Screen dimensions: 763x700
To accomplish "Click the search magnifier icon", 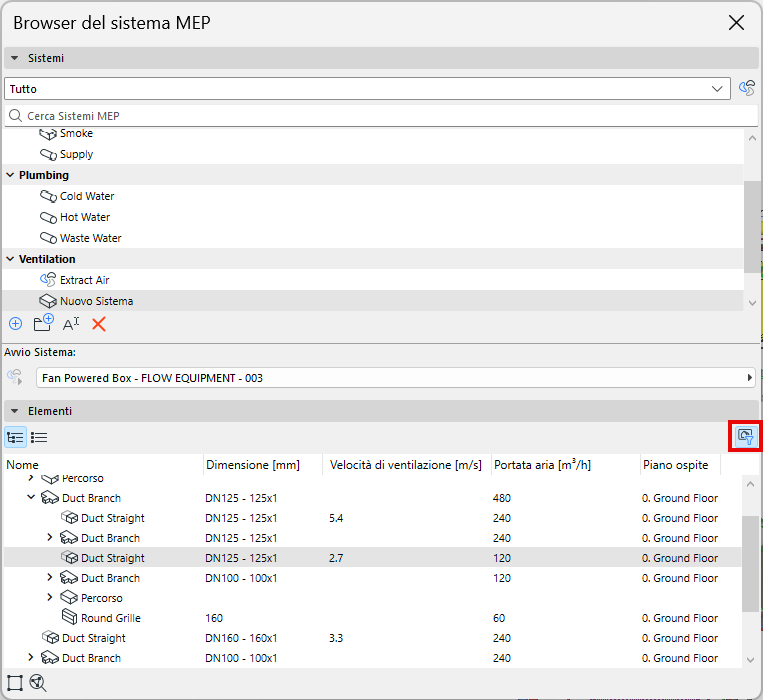I will point(16,116).
